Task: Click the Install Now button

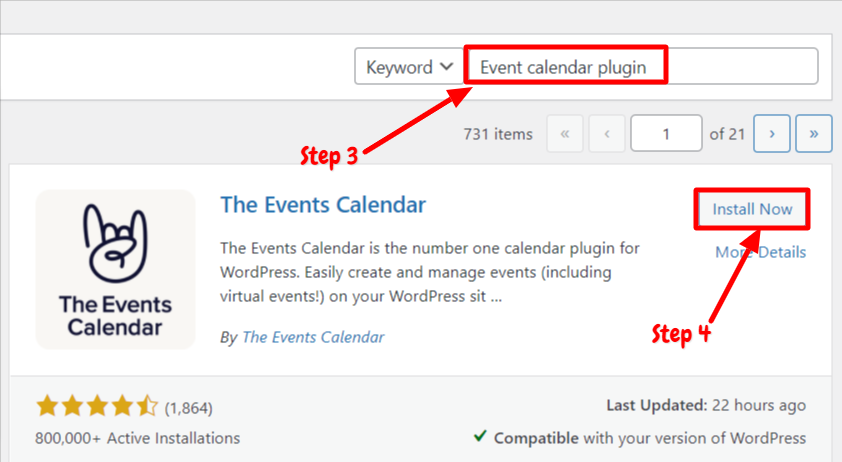Action: pyautogui.click(x=752, y=209)
